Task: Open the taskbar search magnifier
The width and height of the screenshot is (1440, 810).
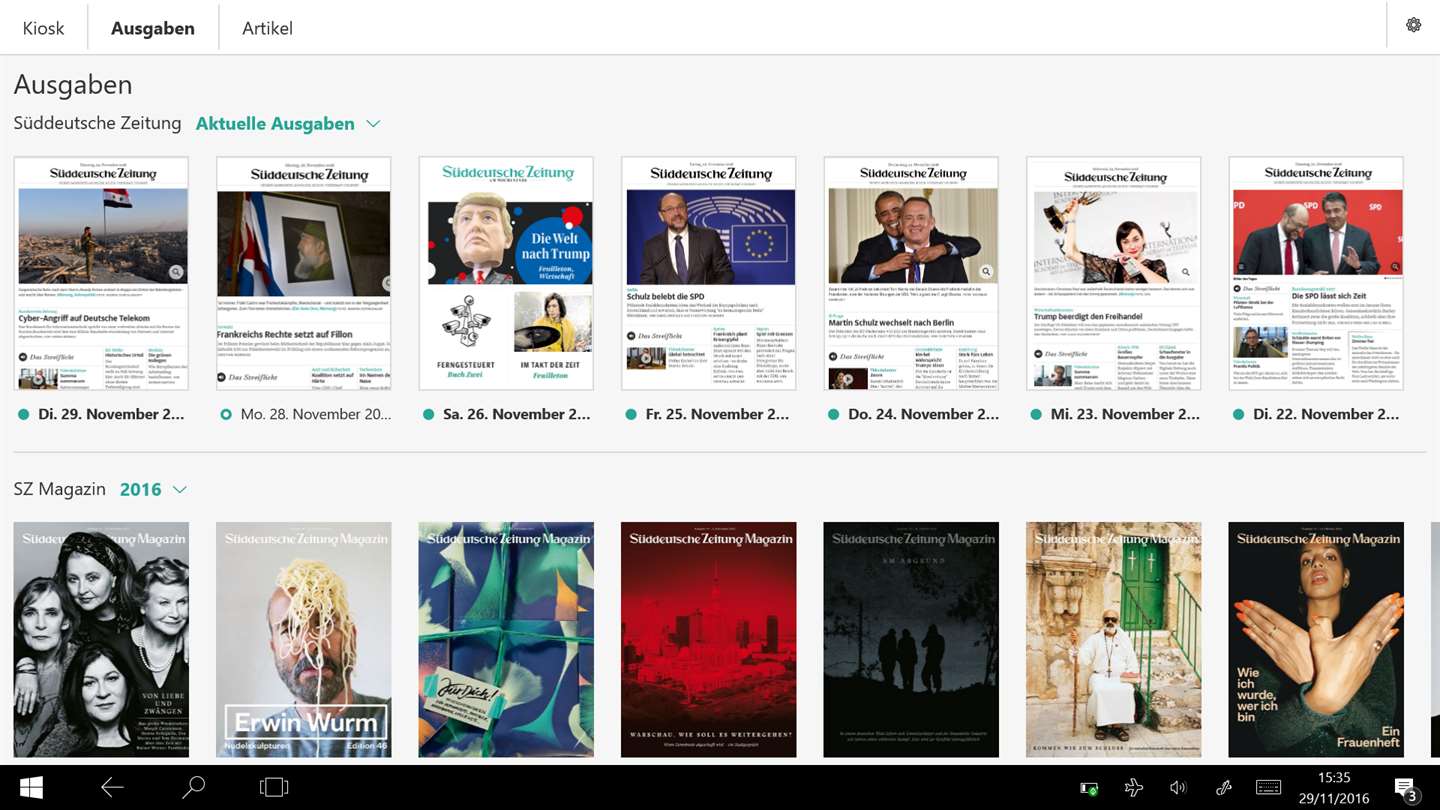Action: pos(193,787)
